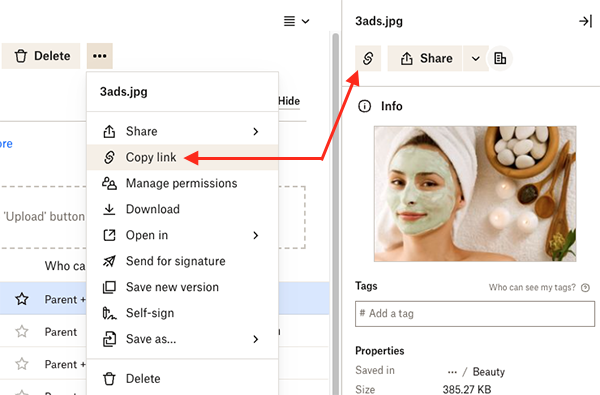
Task: Select Send for signature option
Action: coord(183,261)
